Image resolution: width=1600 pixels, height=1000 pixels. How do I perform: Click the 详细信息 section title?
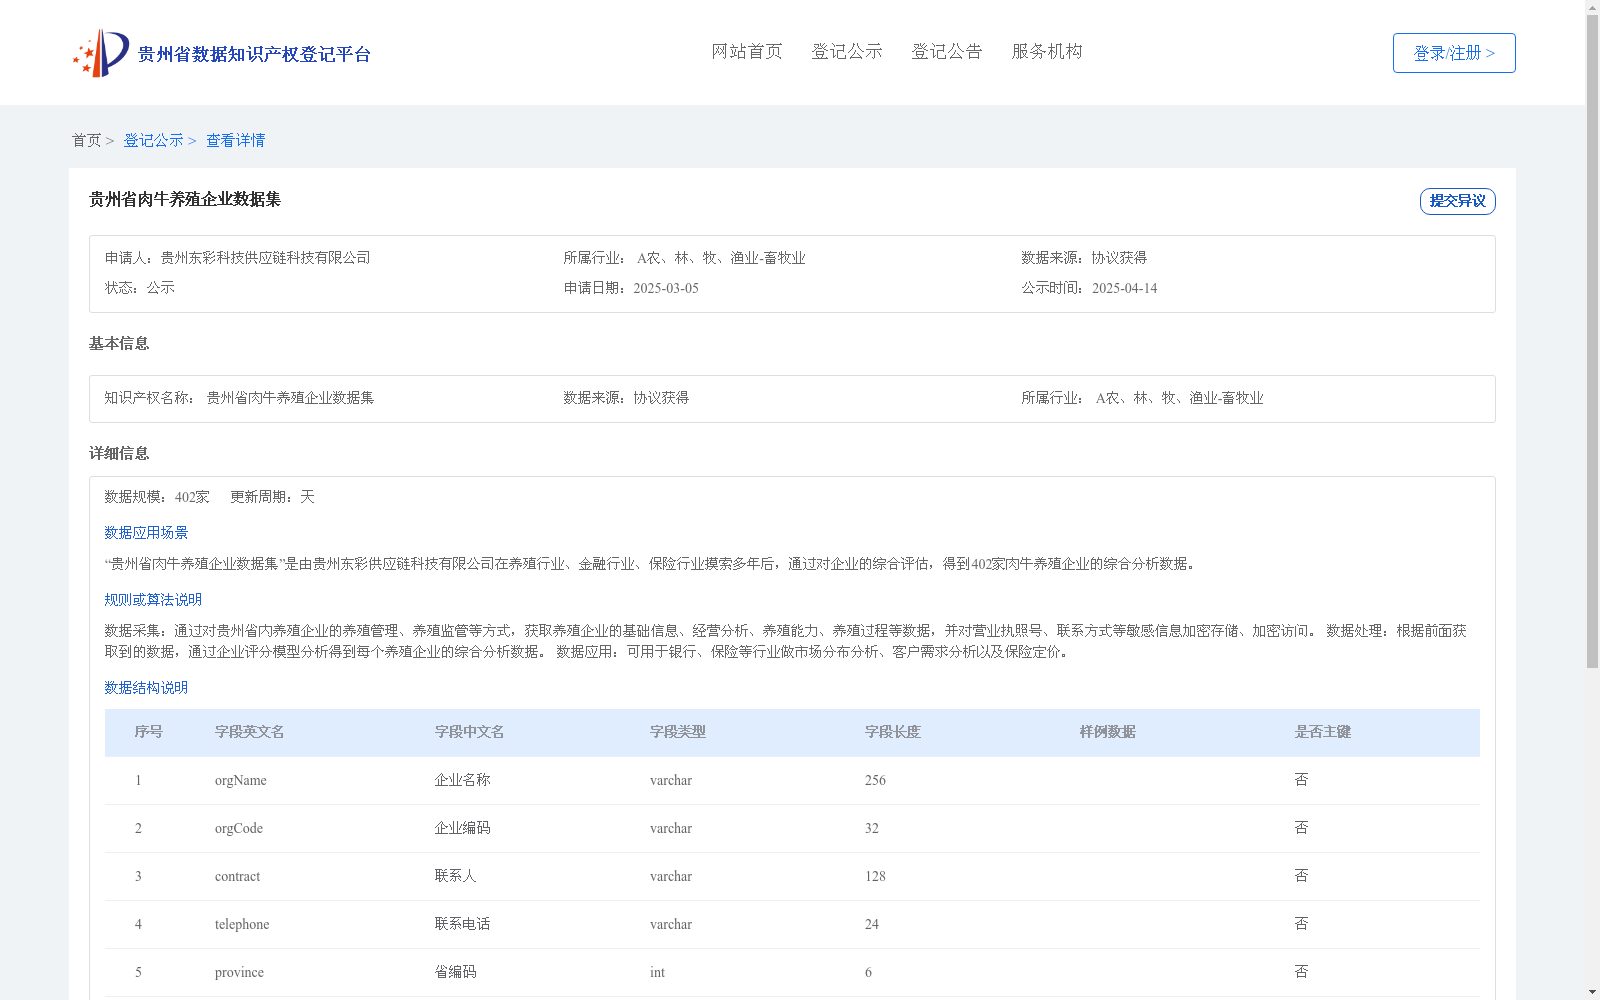pyautogui.click(x=119, y=454)
